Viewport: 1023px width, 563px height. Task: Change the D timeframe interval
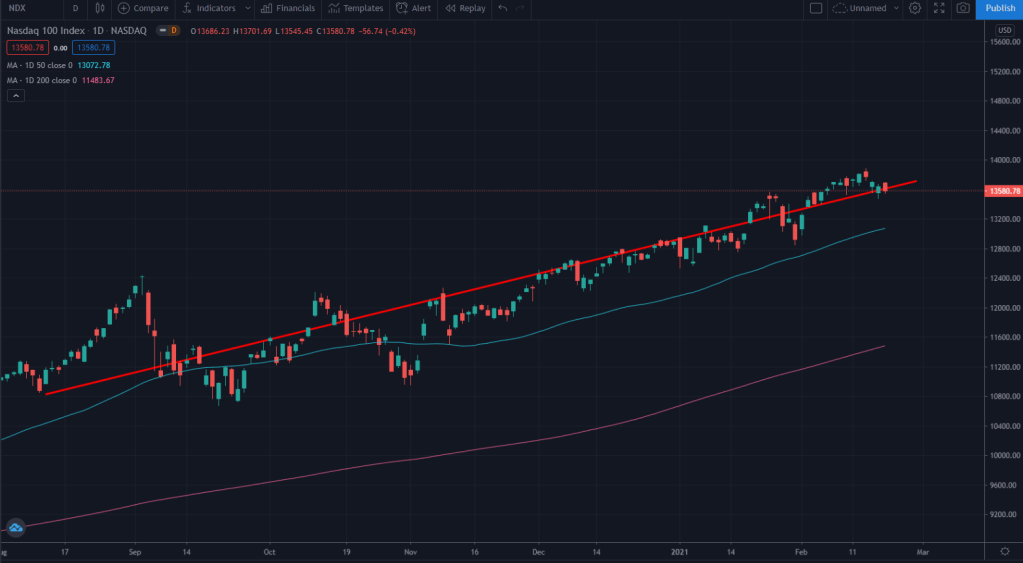[75, 8]
